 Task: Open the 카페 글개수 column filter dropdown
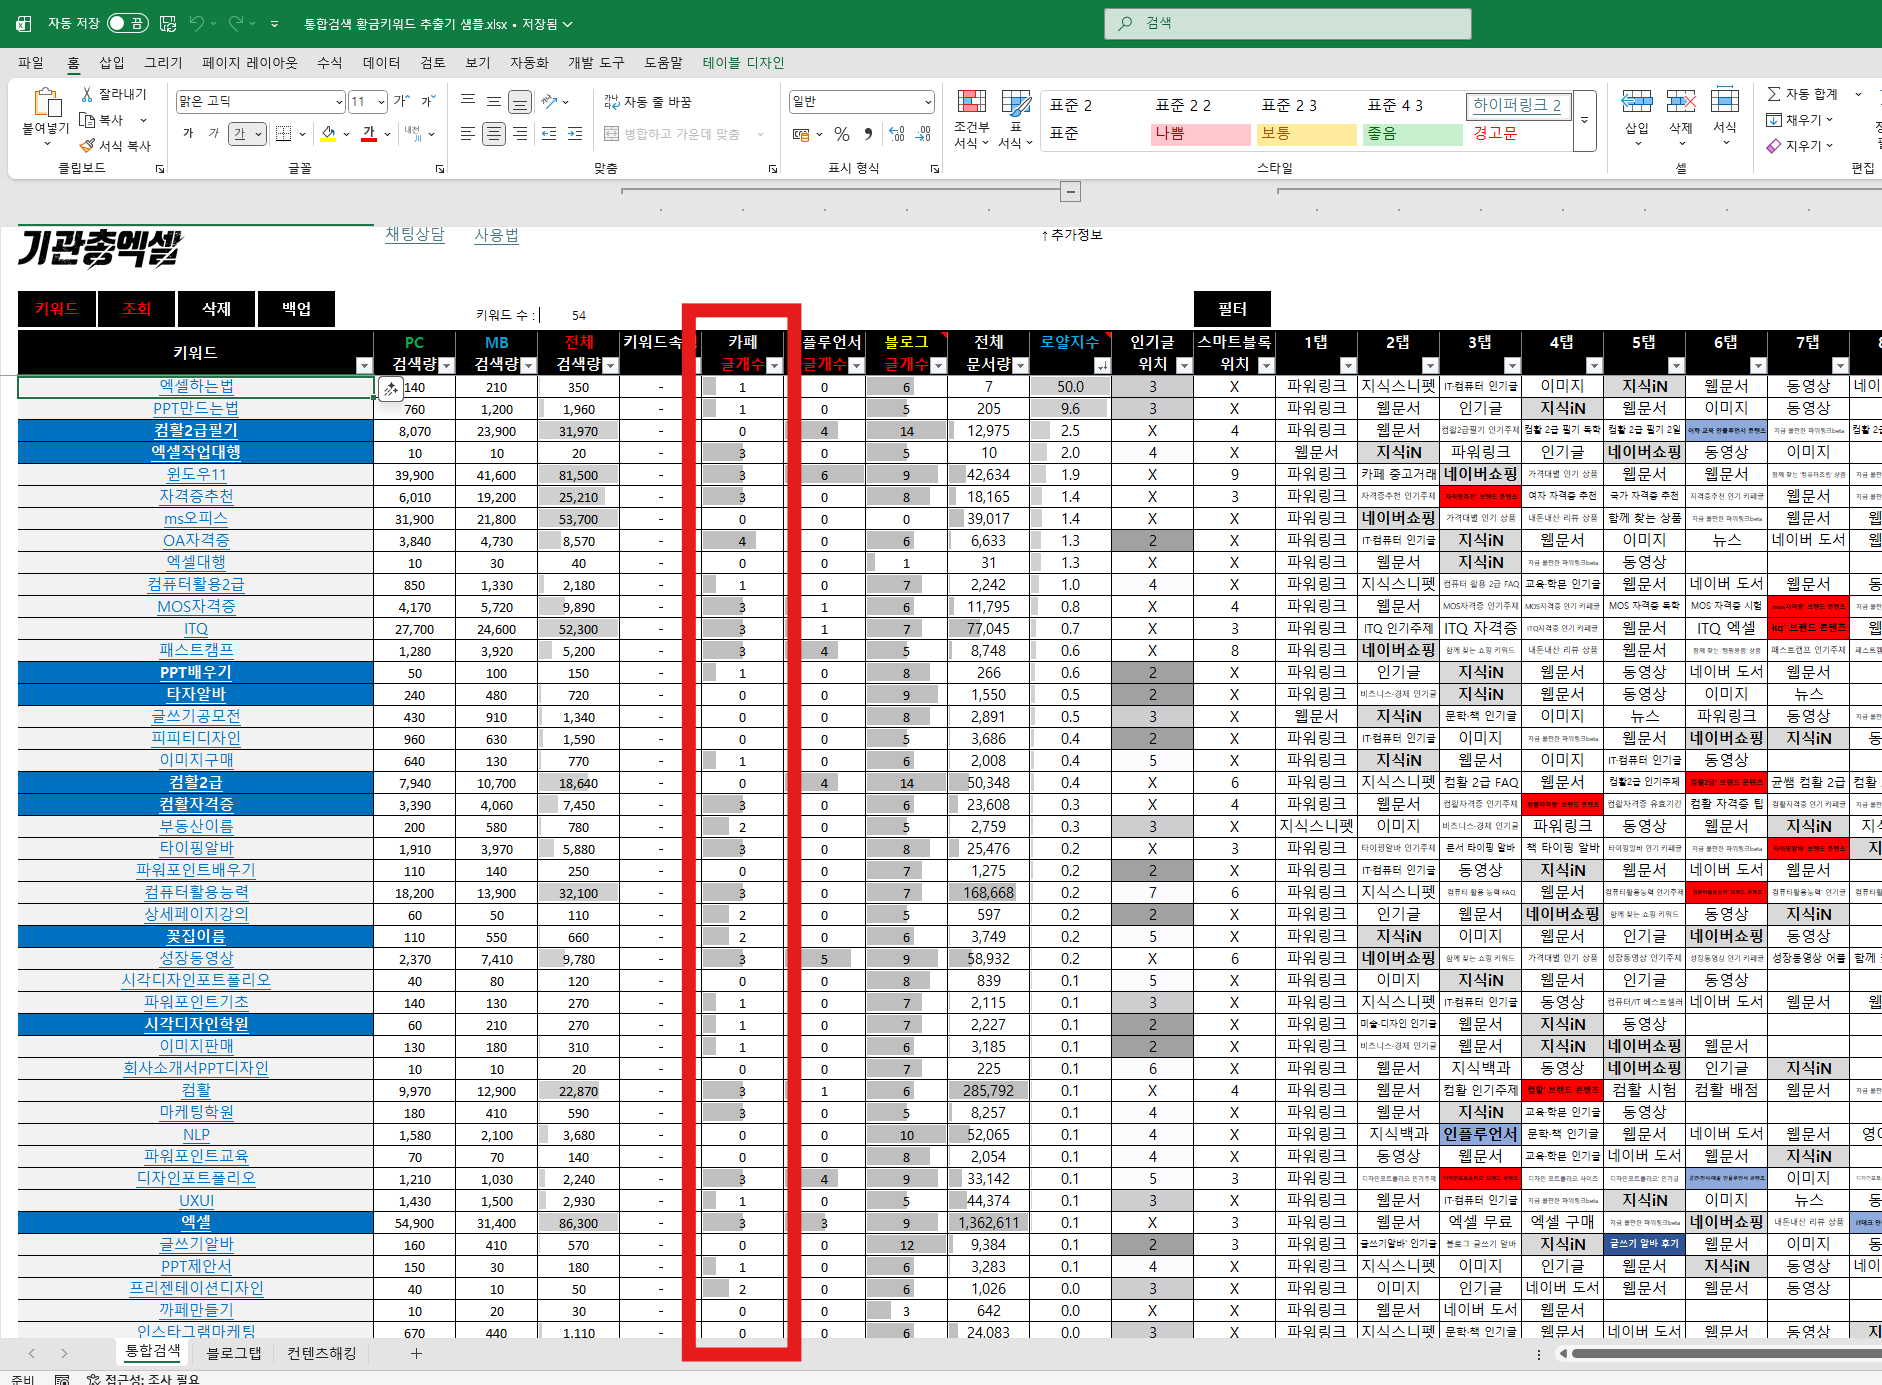[774, 366]
